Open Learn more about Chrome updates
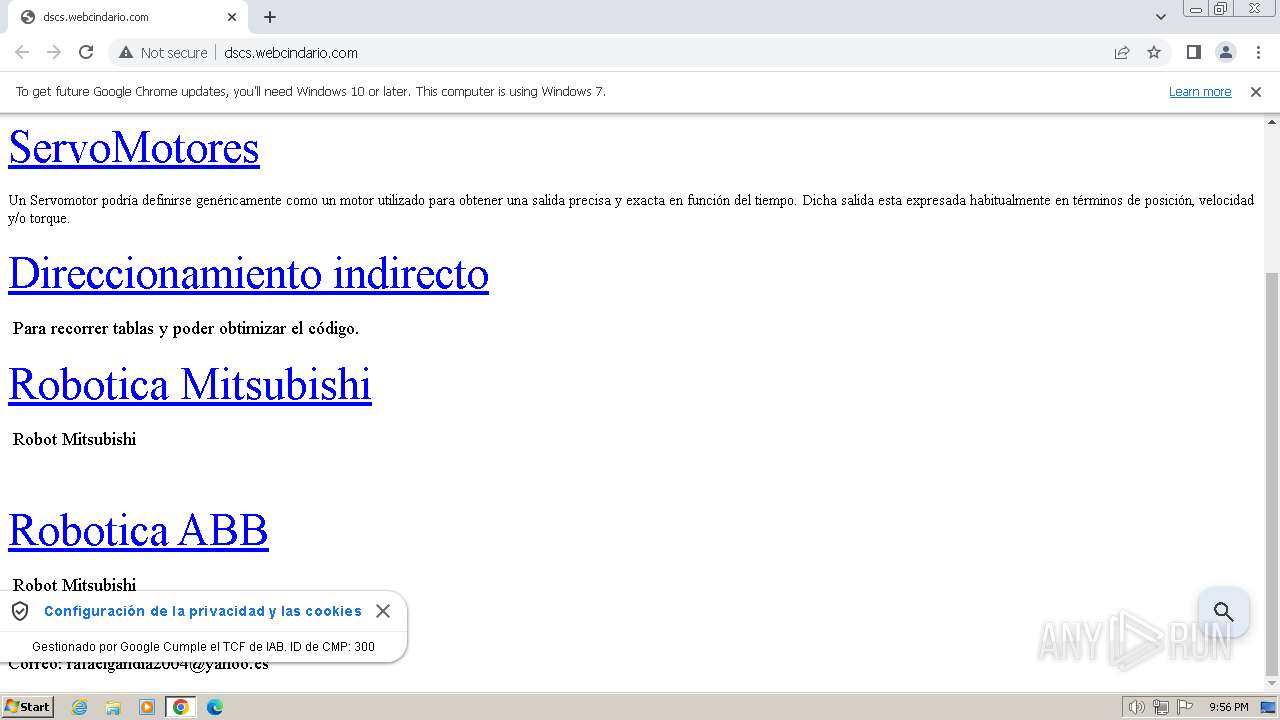The height and width of the screenshot is (720, 1280). [1200, 92]
